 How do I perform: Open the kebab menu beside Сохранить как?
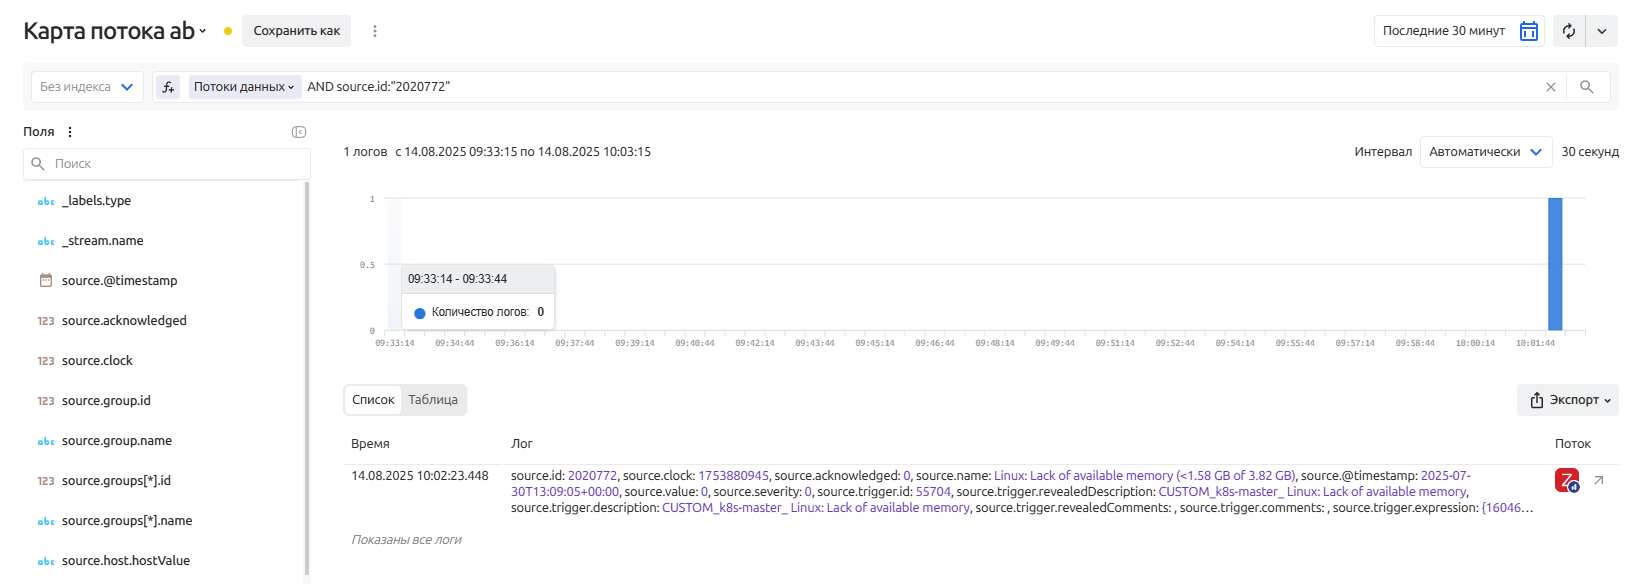pos(375,31)
